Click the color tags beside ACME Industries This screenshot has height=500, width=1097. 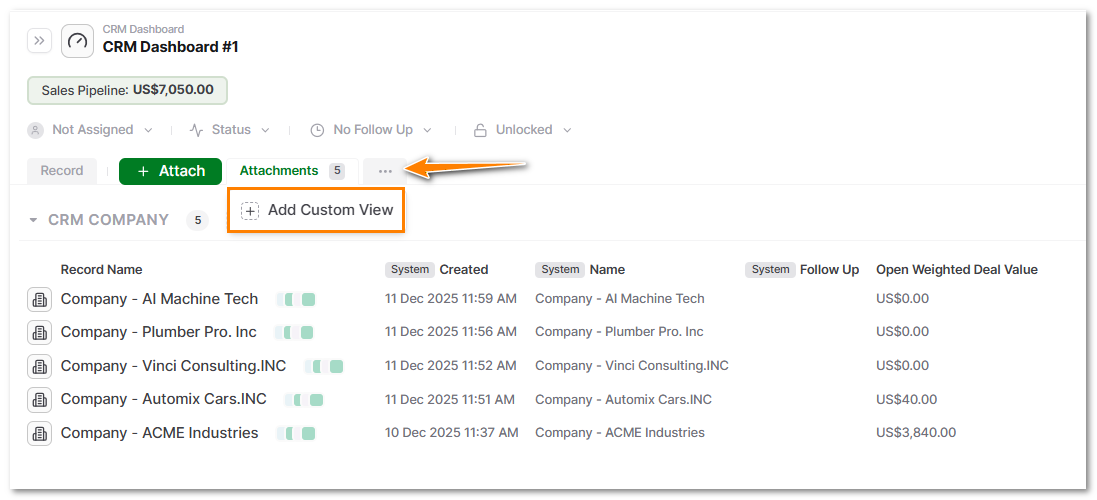tap(296, 434)
